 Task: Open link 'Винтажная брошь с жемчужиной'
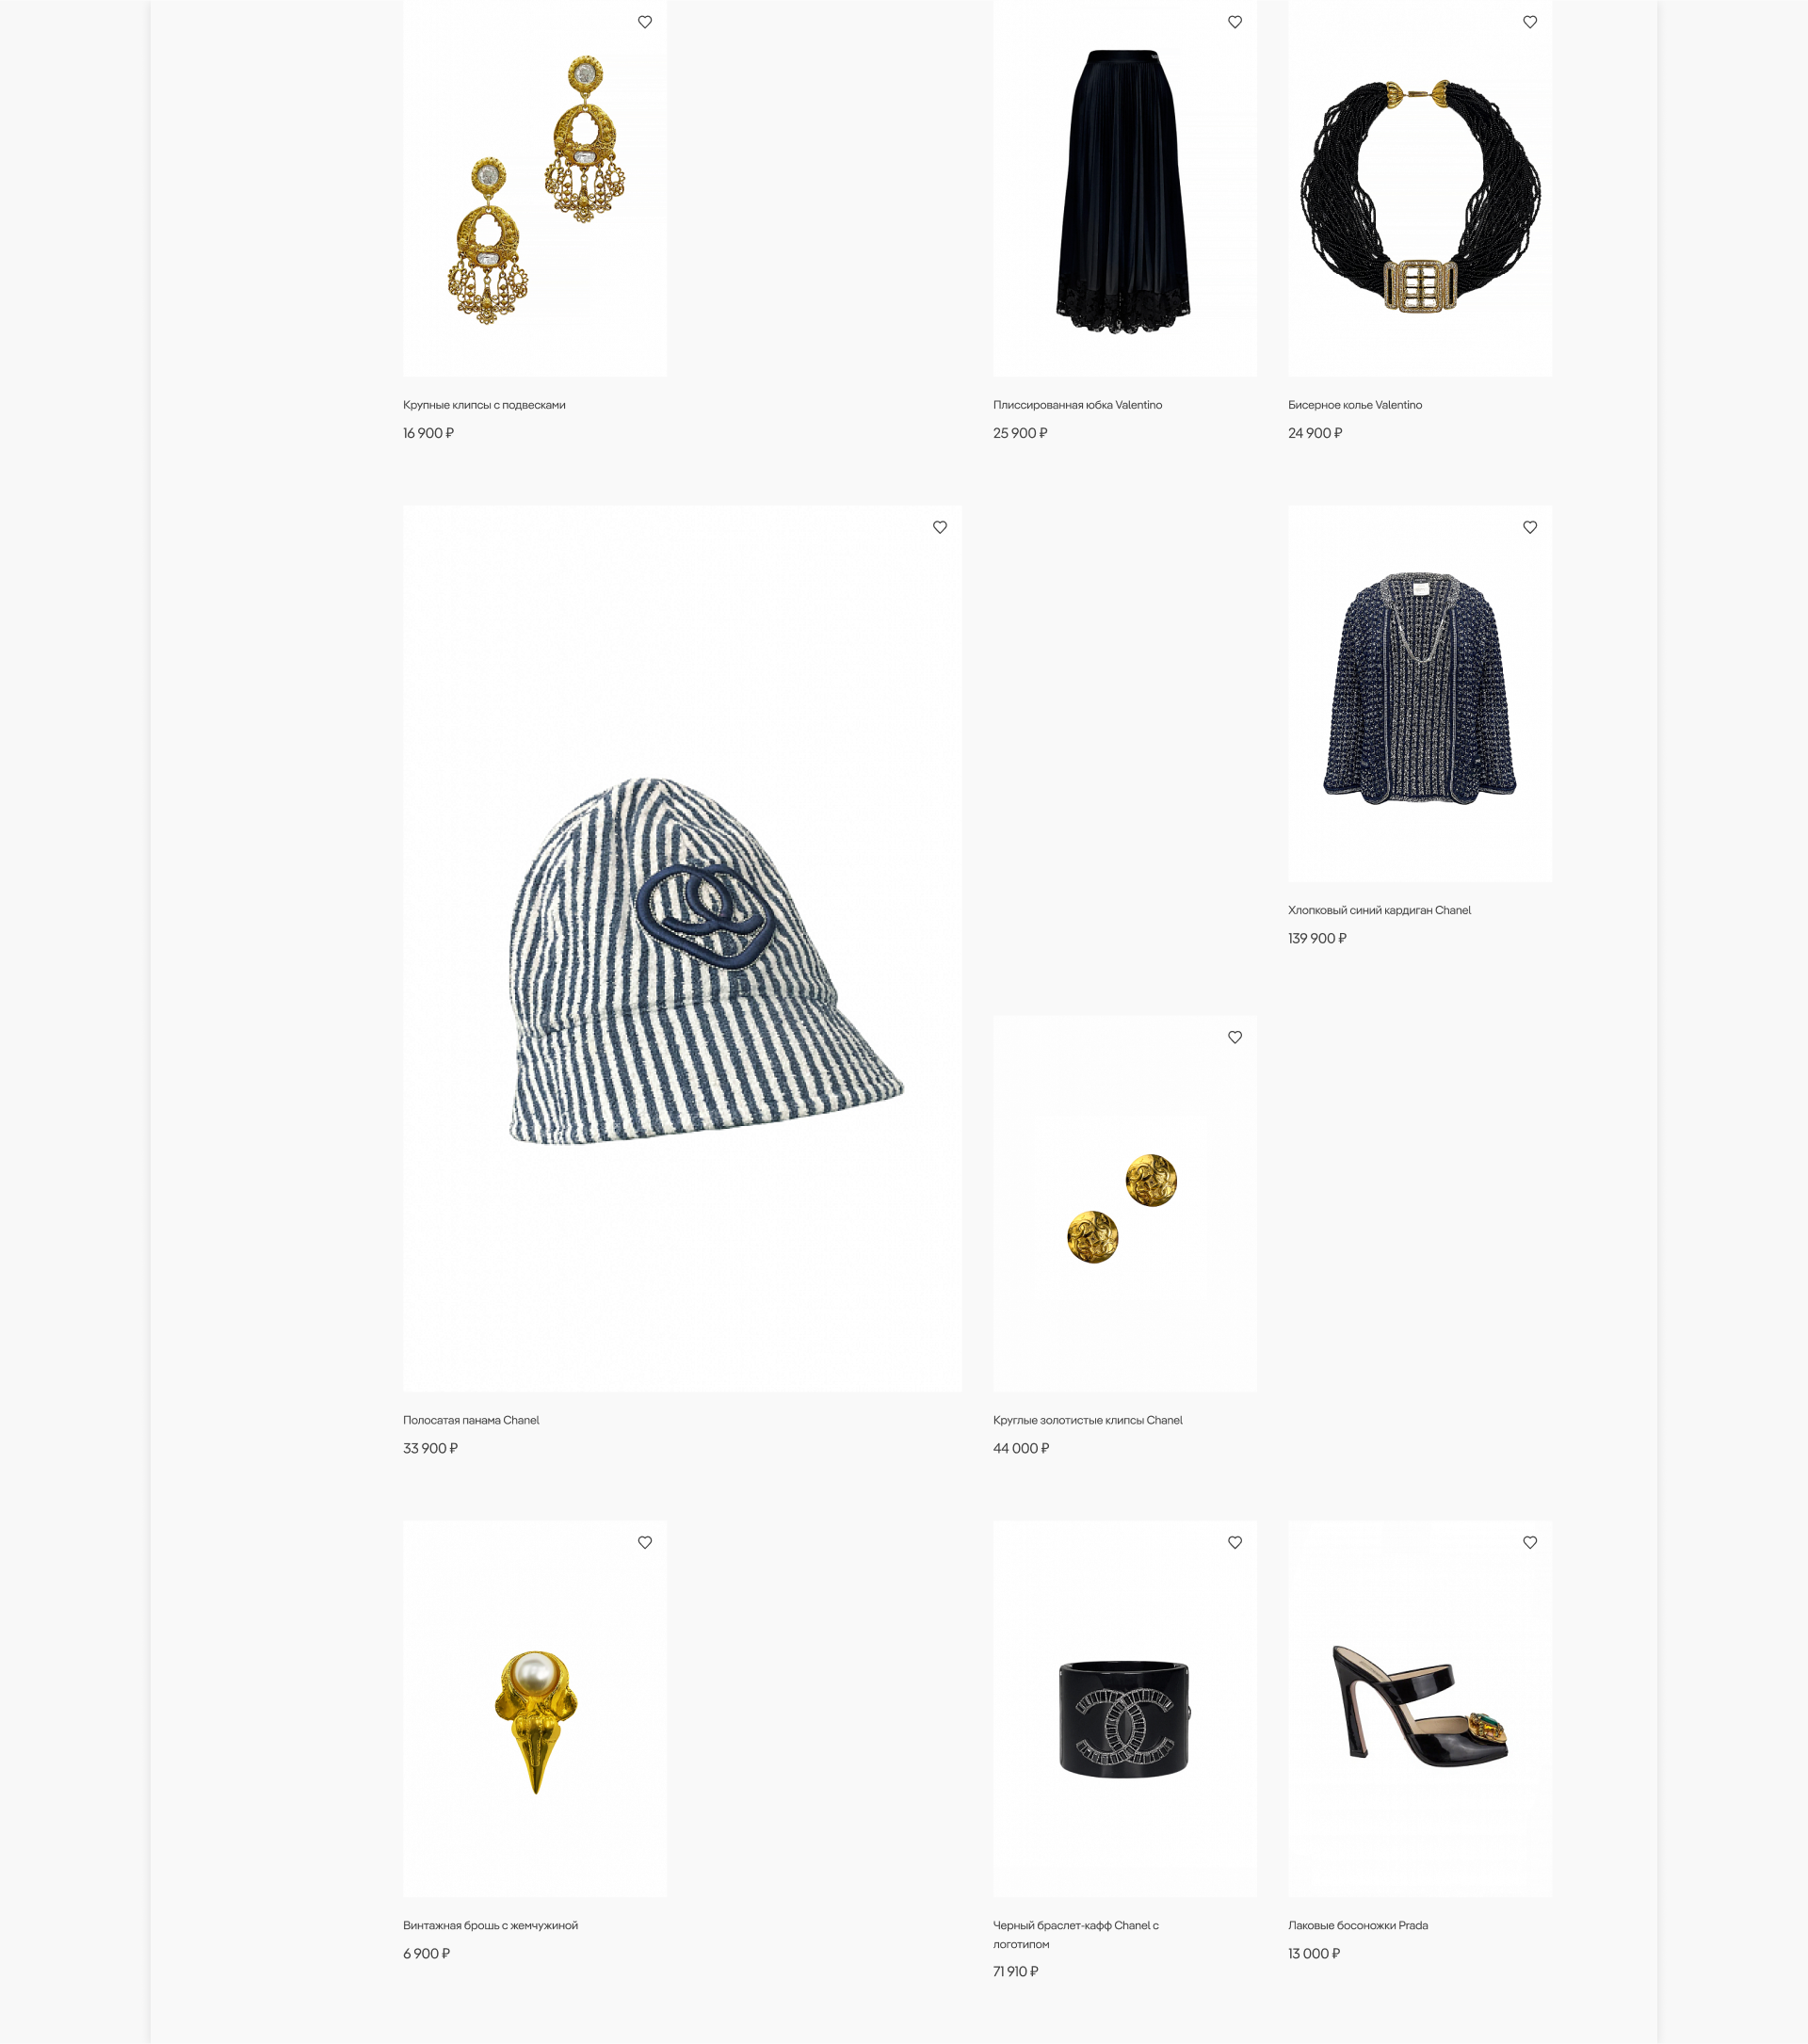[490, 1925]
